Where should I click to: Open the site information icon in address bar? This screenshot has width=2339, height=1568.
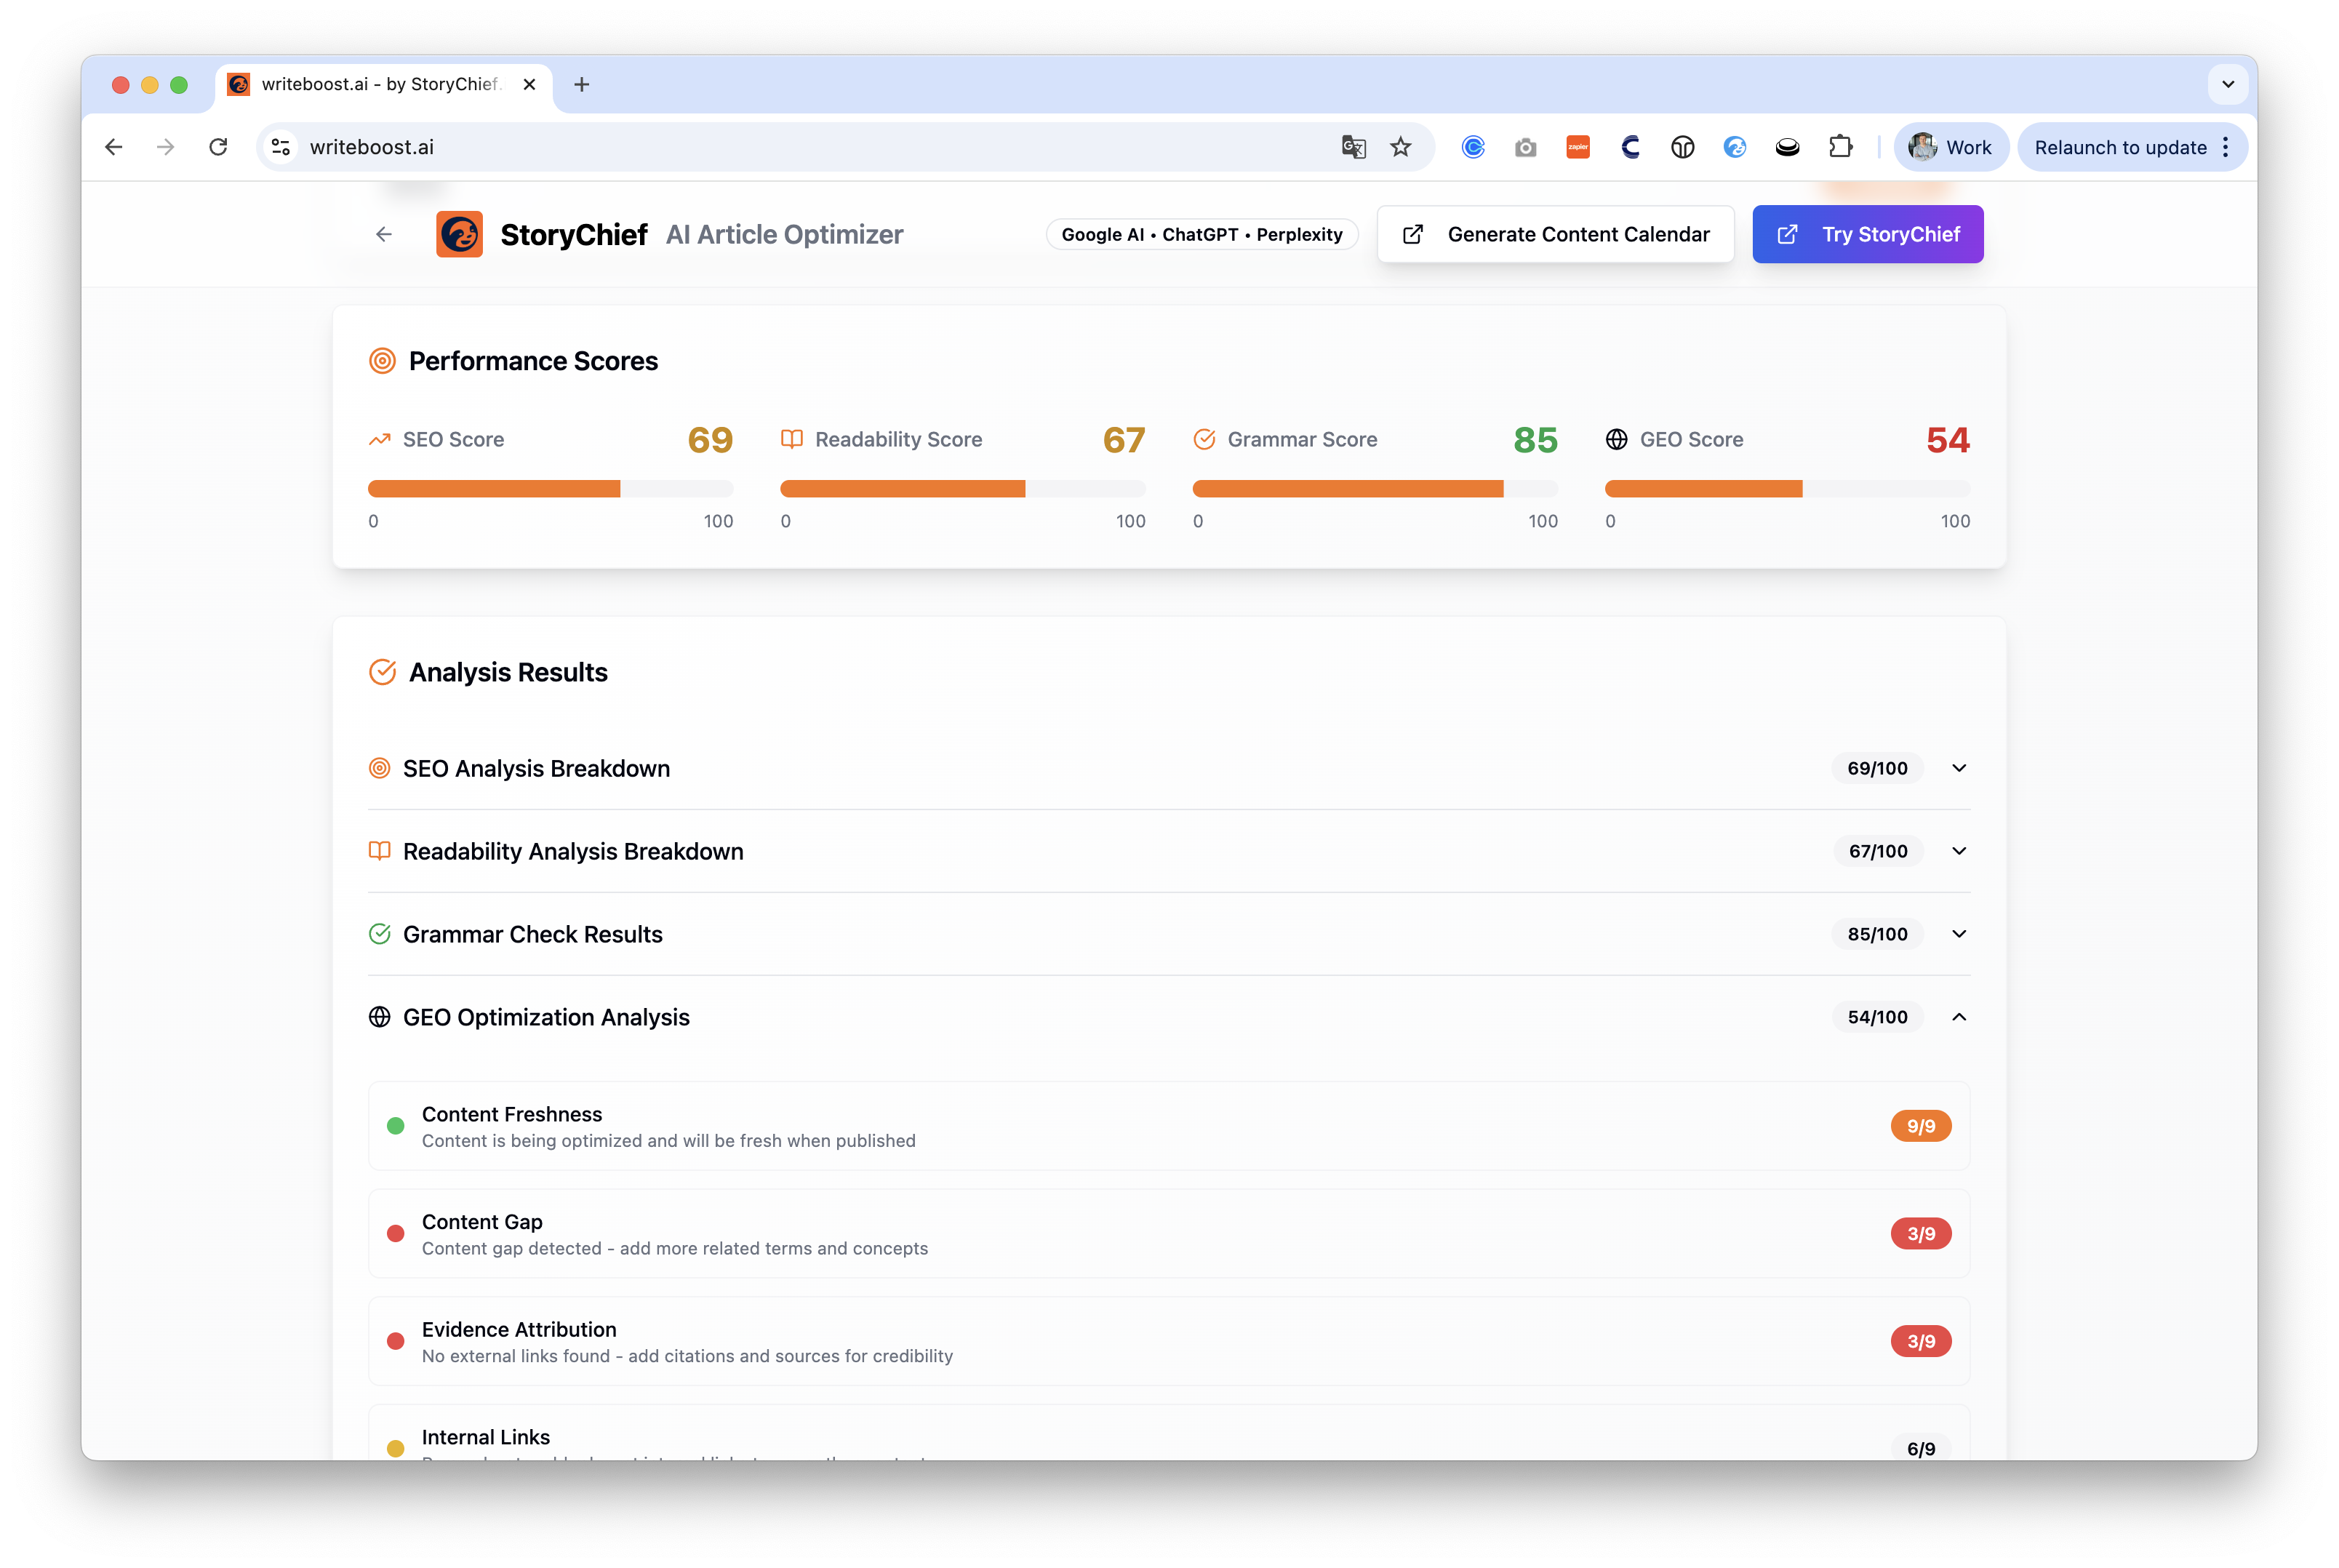click(x=281, y=147)
